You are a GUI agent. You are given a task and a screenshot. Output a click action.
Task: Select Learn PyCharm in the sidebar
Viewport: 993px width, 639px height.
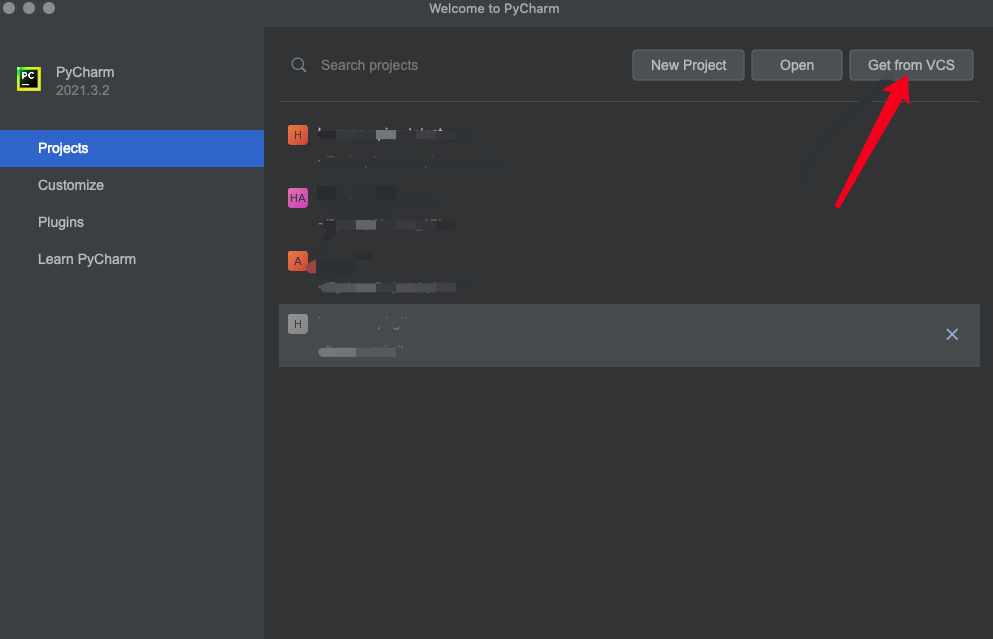[87, 259]
